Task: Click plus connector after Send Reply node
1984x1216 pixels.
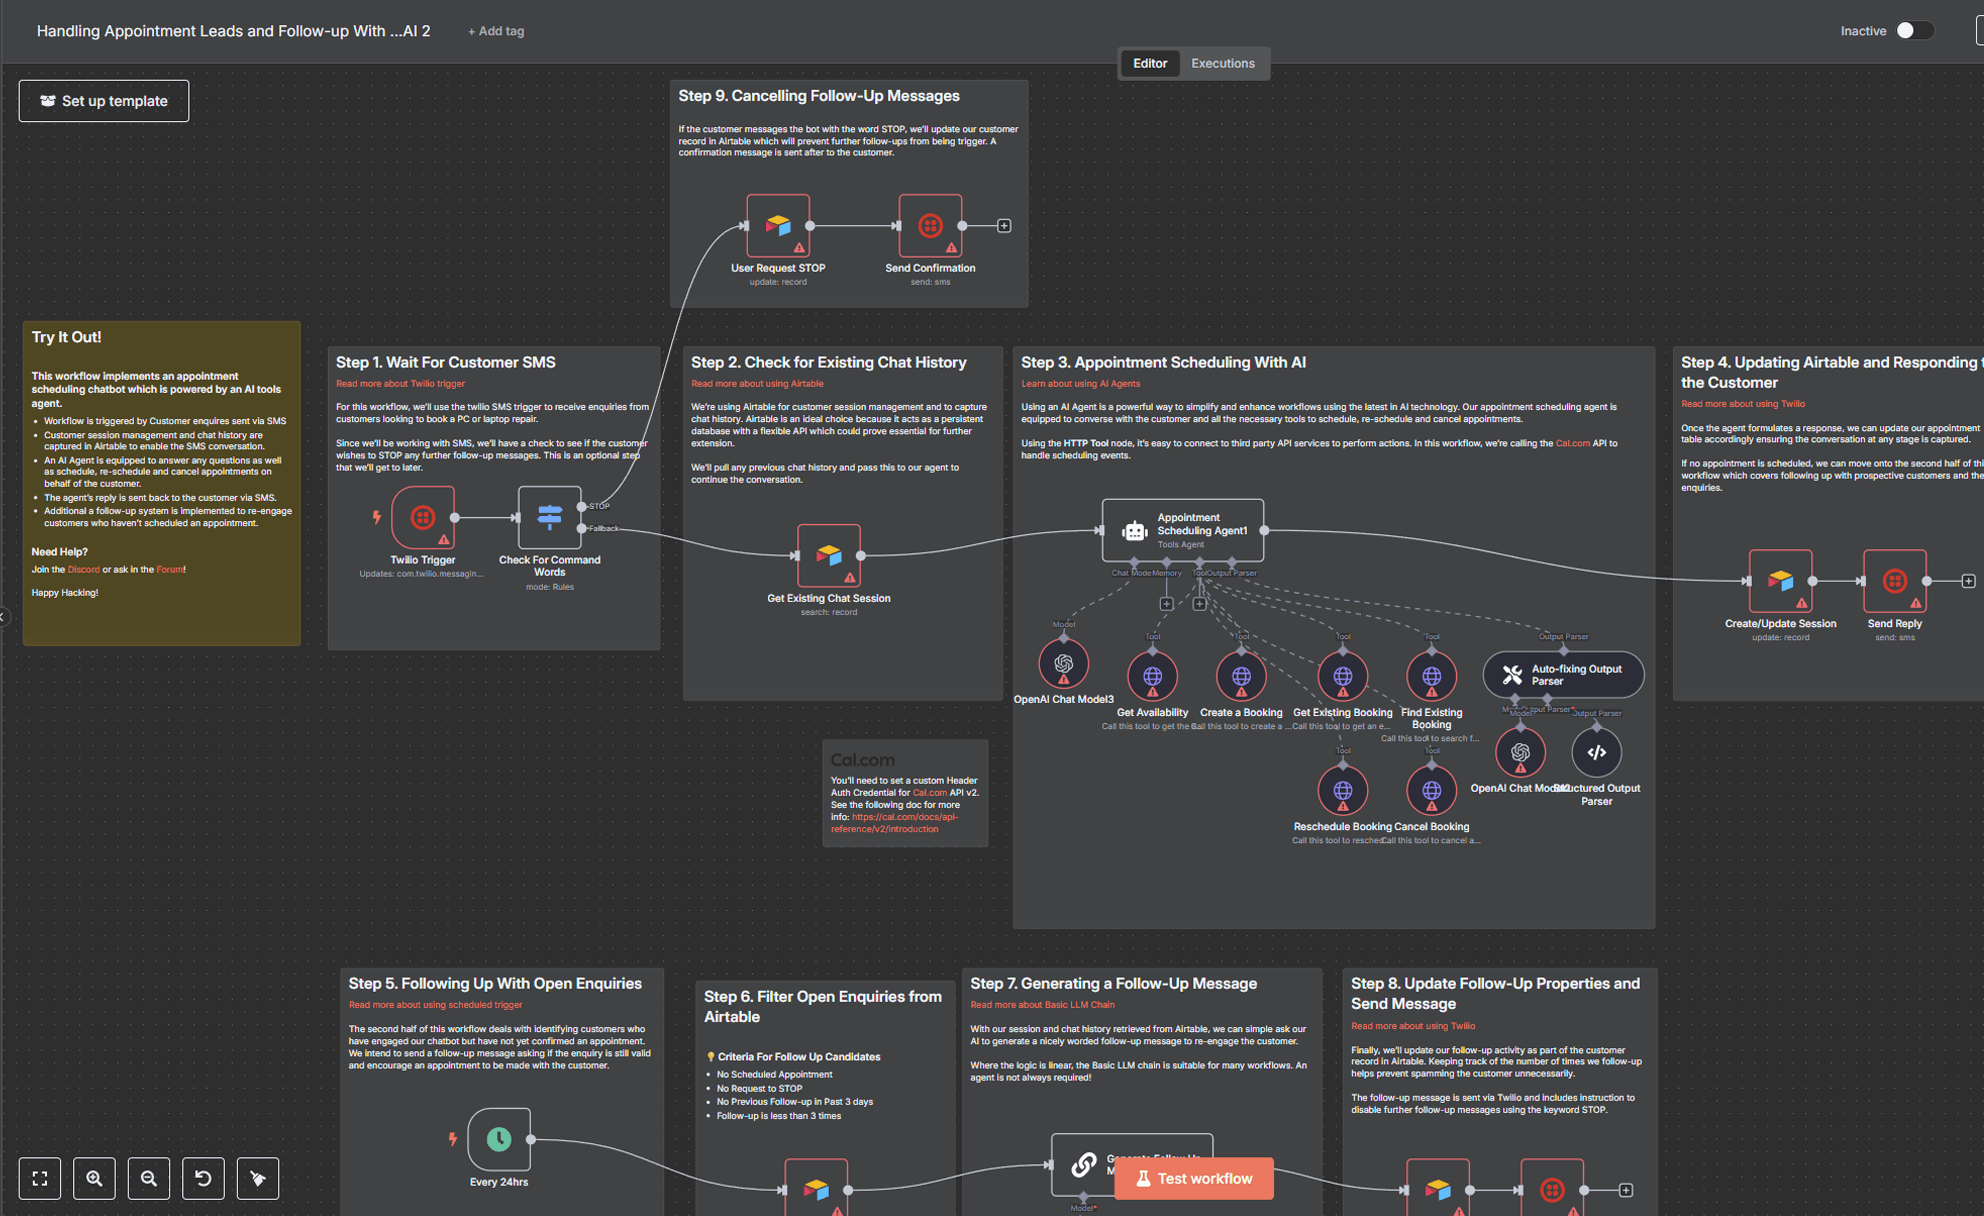Action: point(1968,581)
